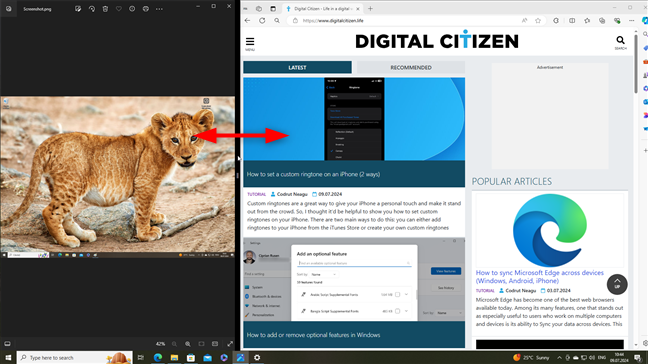Open the notification center icon

click(x=638, y=357)
